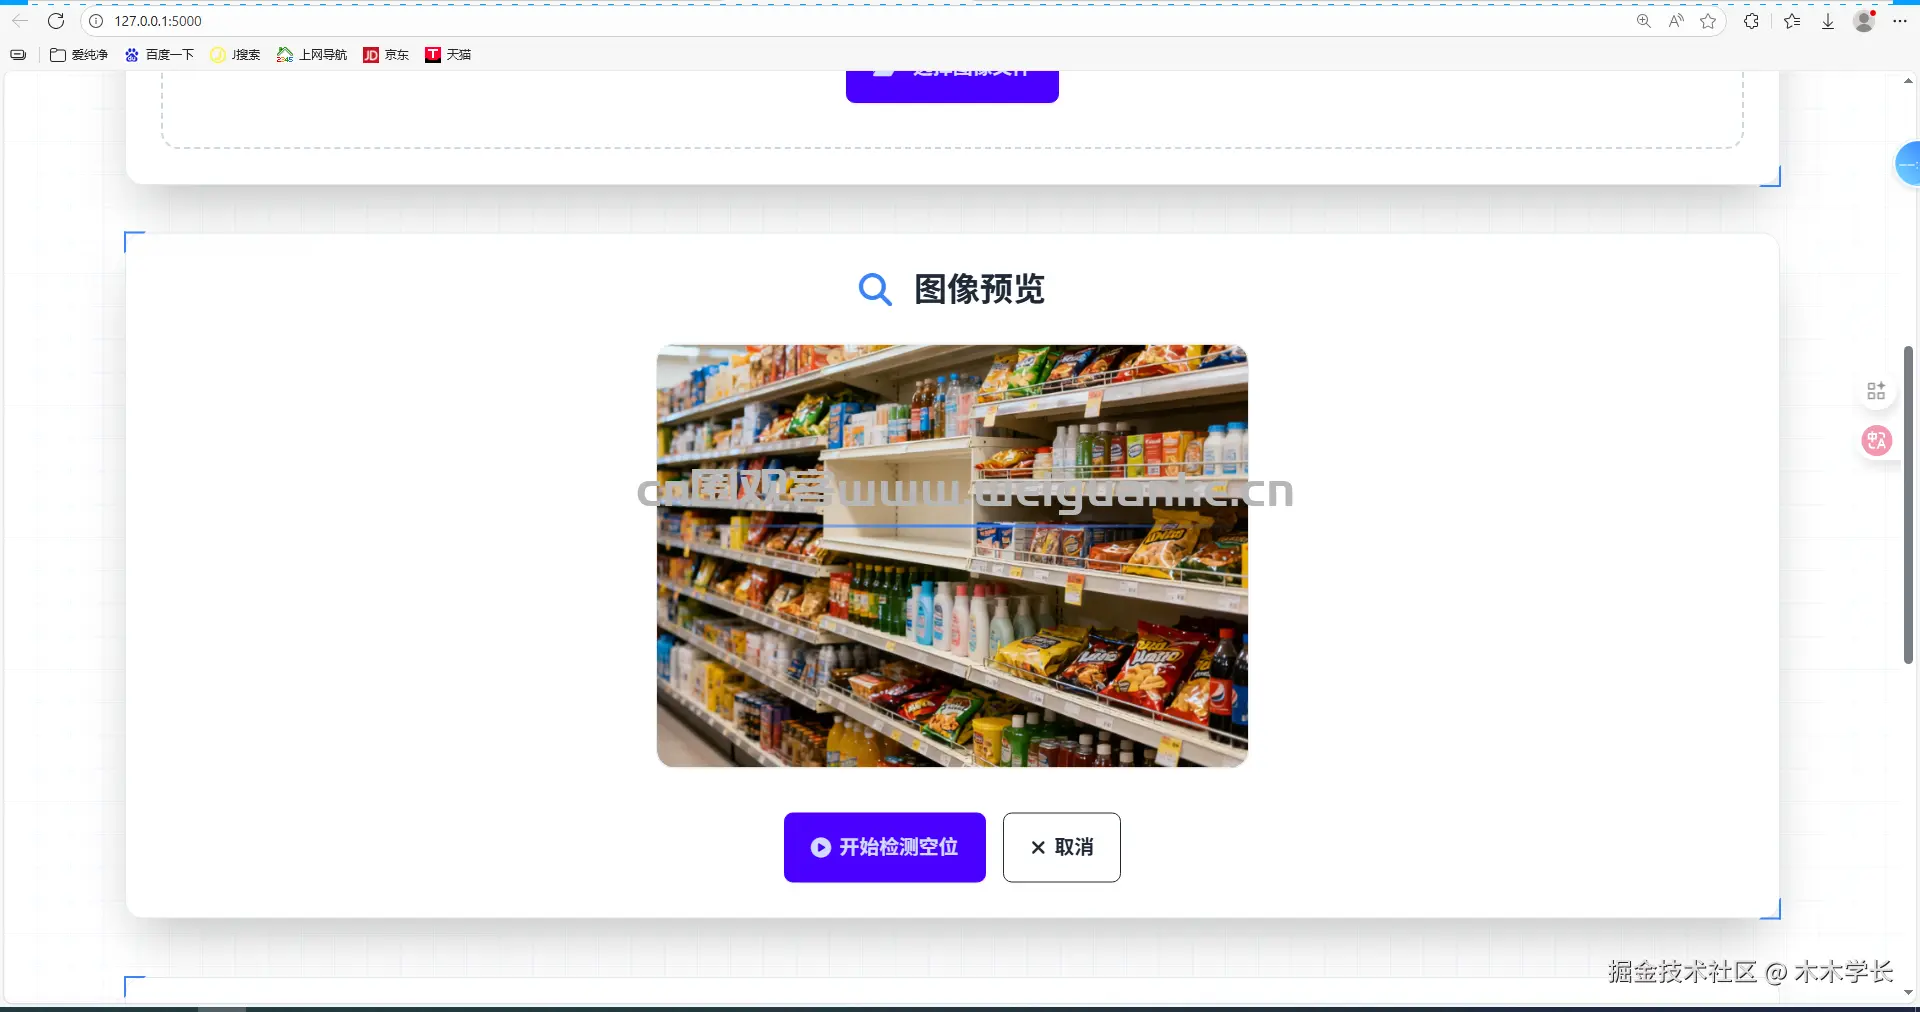This screenshot has height=1012, width=1920.
Task: Click the scrollbar down arrow
Action: pyautogui.click(x=1908, y=993)
